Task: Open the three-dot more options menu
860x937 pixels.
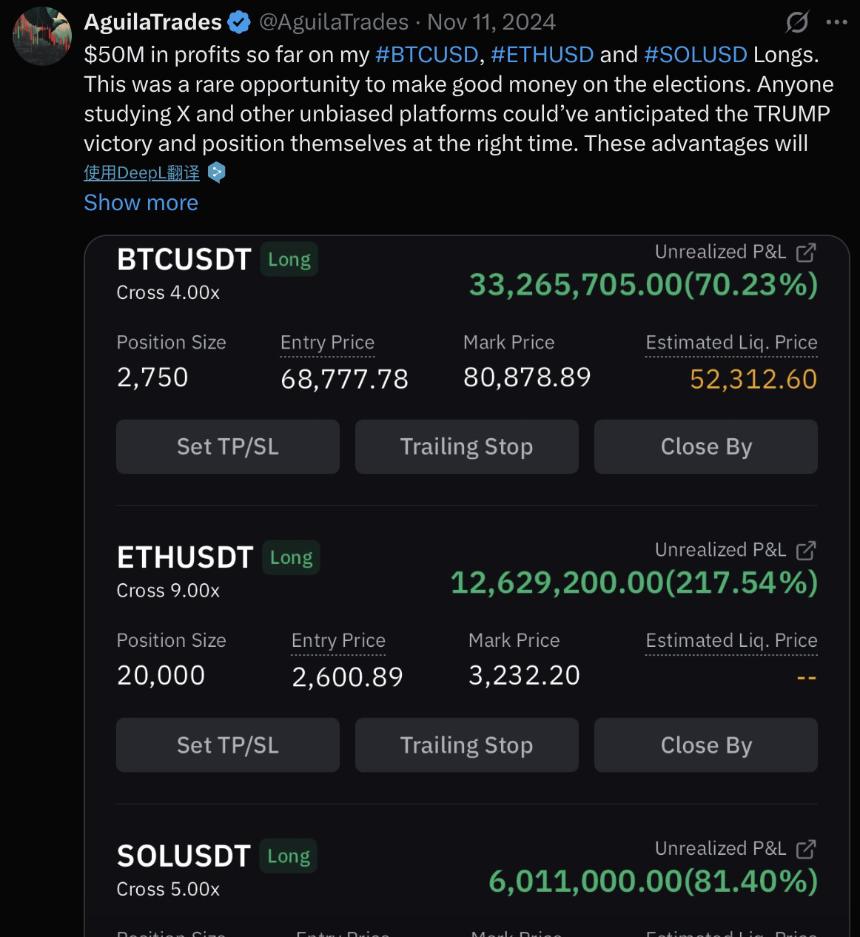Action: [836, 22]
